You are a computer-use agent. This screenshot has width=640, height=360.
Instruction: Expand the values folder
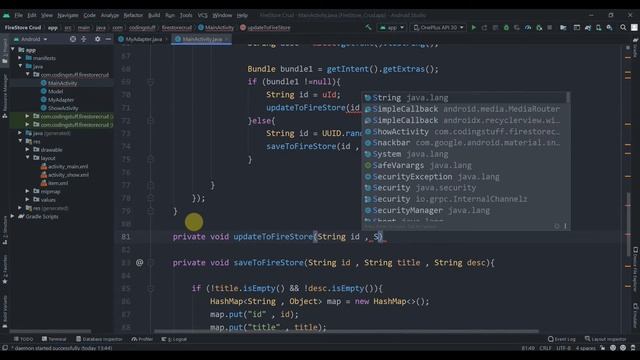pos(27,200)
